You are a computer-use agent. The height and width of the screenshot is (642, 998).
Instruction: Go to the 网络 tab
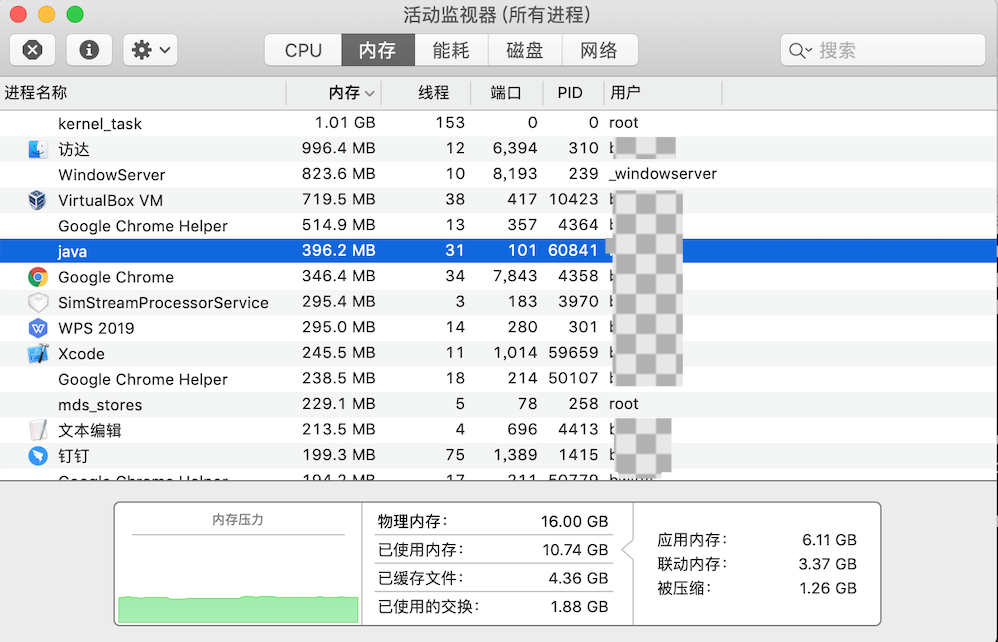[x=599, y=50]
